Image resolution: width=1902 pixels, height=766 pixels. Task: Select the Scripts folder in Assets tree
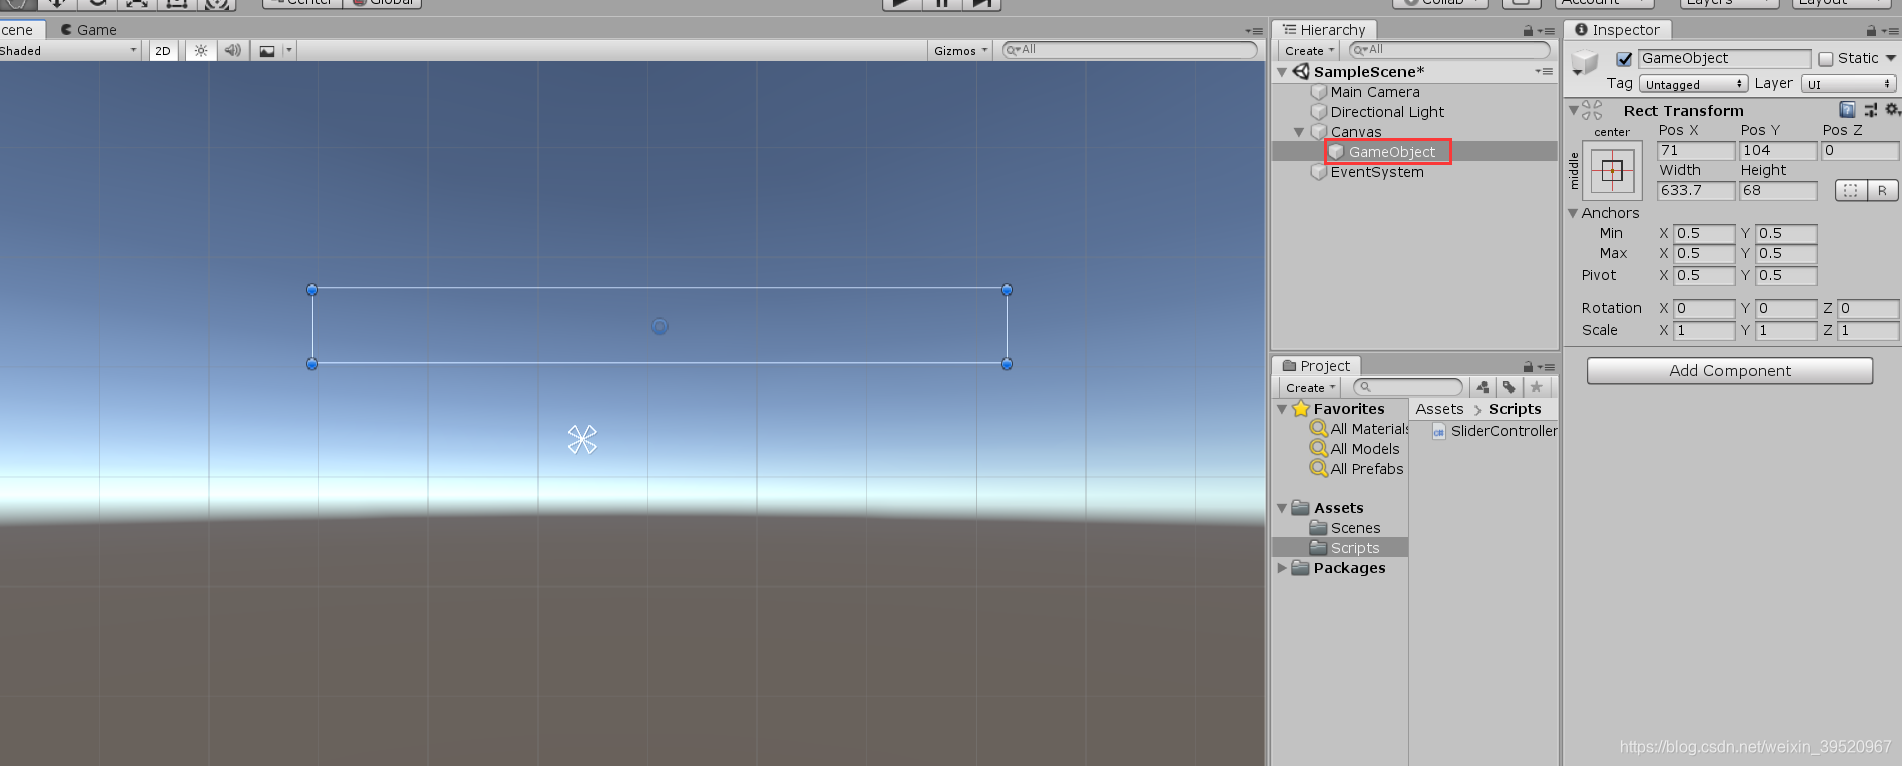point(1345,548)
